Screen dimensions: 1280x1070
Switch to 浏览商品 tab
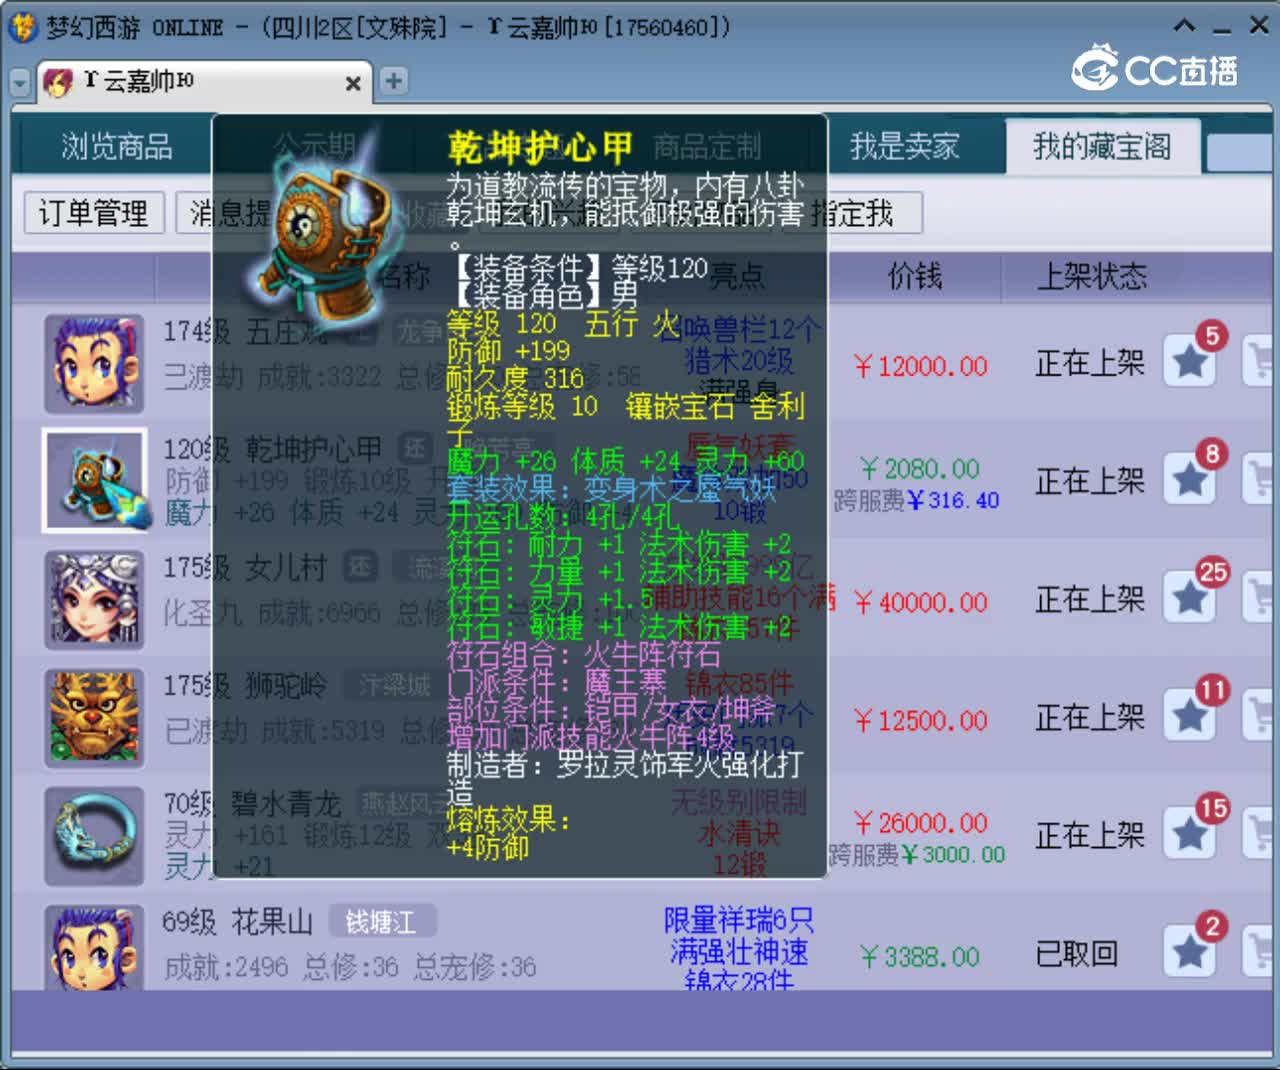tap(117, 147)
